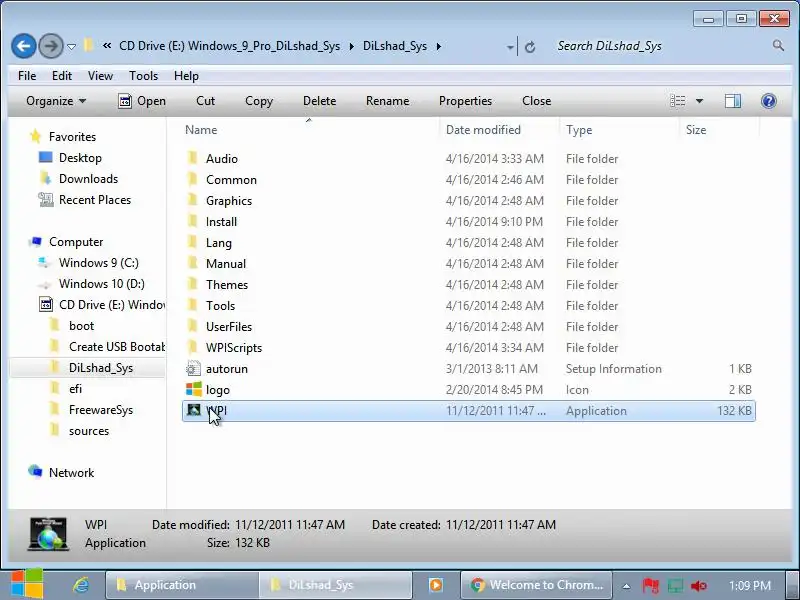Sort by Date modified column header
The height and width of the screenshot is (600, 800).
483,130
